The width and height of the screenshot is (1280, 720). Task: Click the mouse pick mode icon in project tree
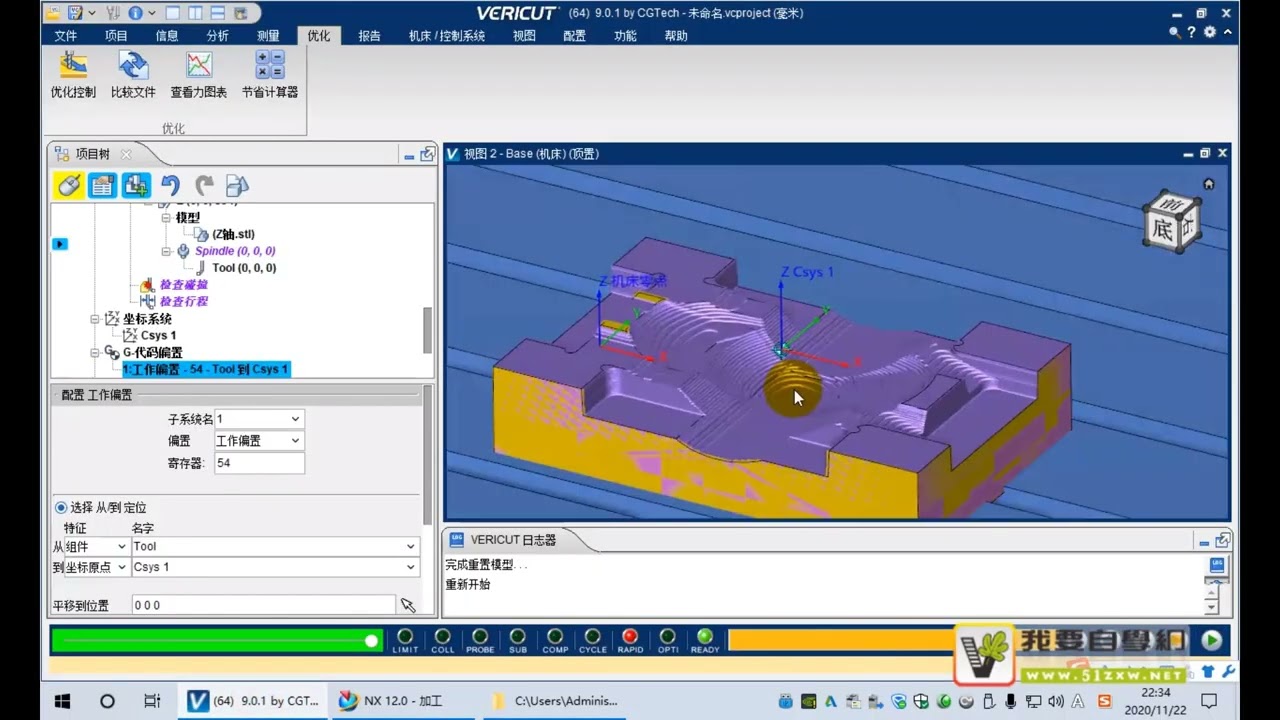[68, 185]
